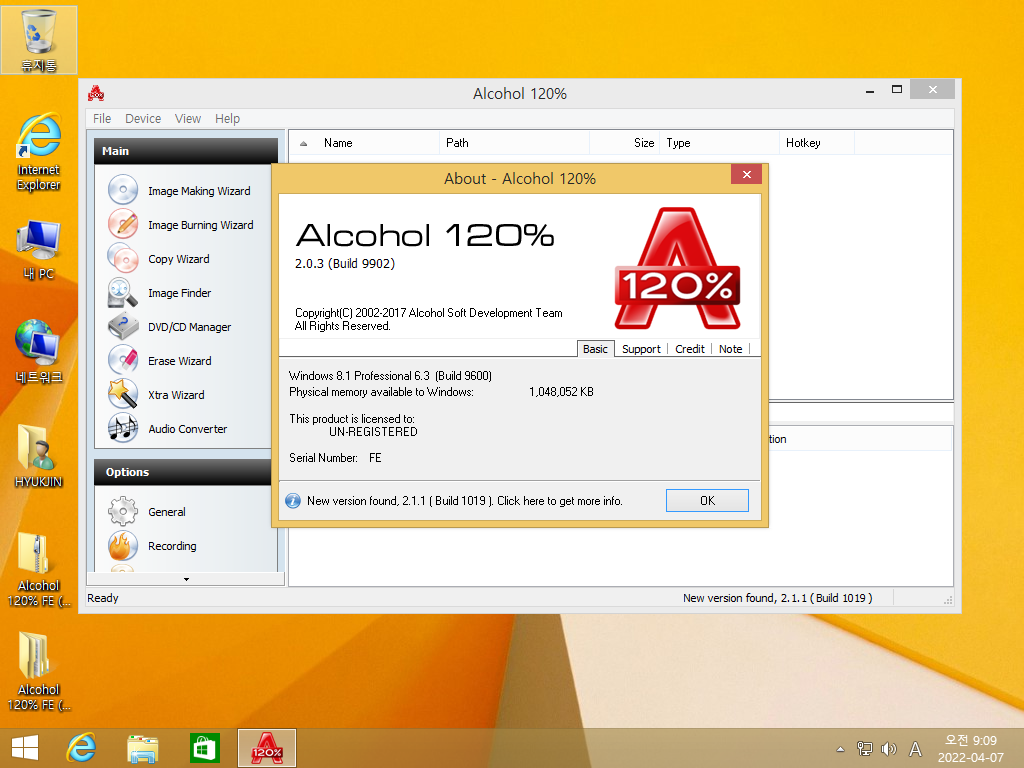Screen dimensions: 1024x768
Task: Select the HYUKJIN user folder icon
Action: [39, 456]
